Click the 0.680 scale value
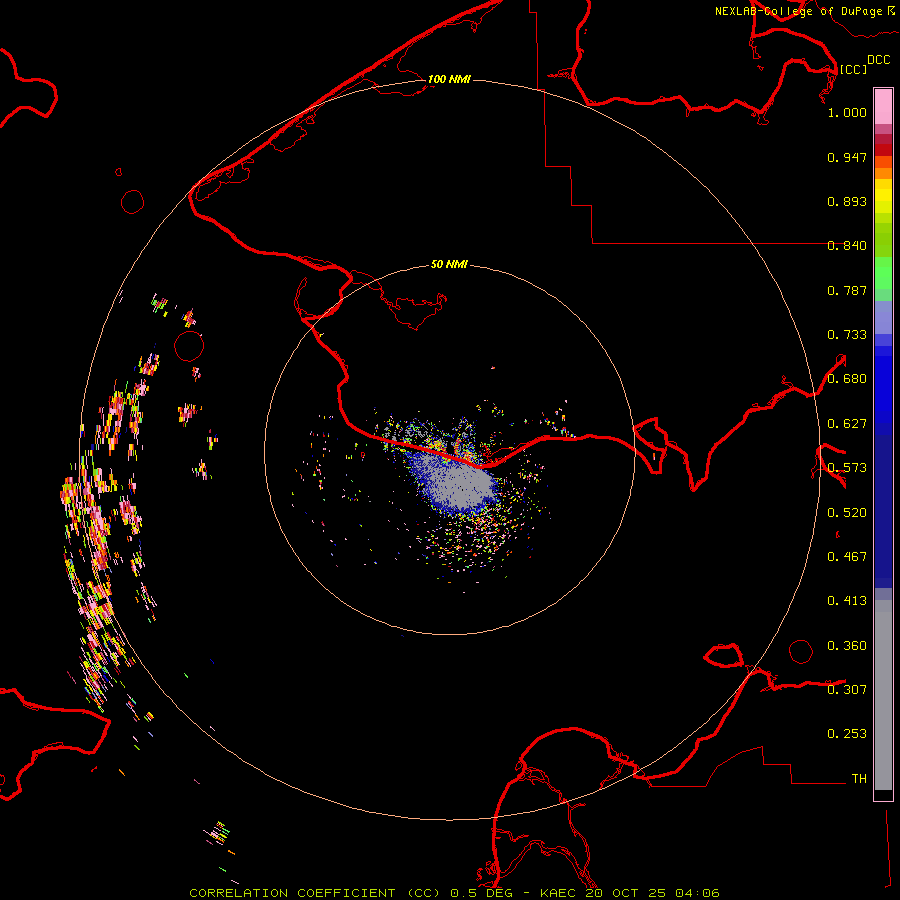The width and height of the screenshot is (900, 900). 847,379
